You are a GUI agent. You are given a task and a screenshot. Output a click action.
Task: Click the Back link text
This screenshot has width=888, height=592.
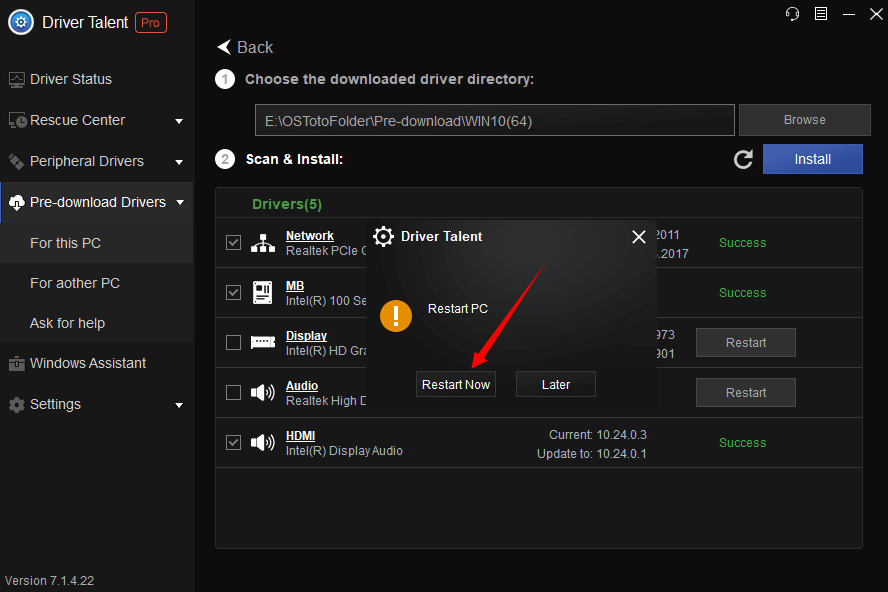(255, 47)
